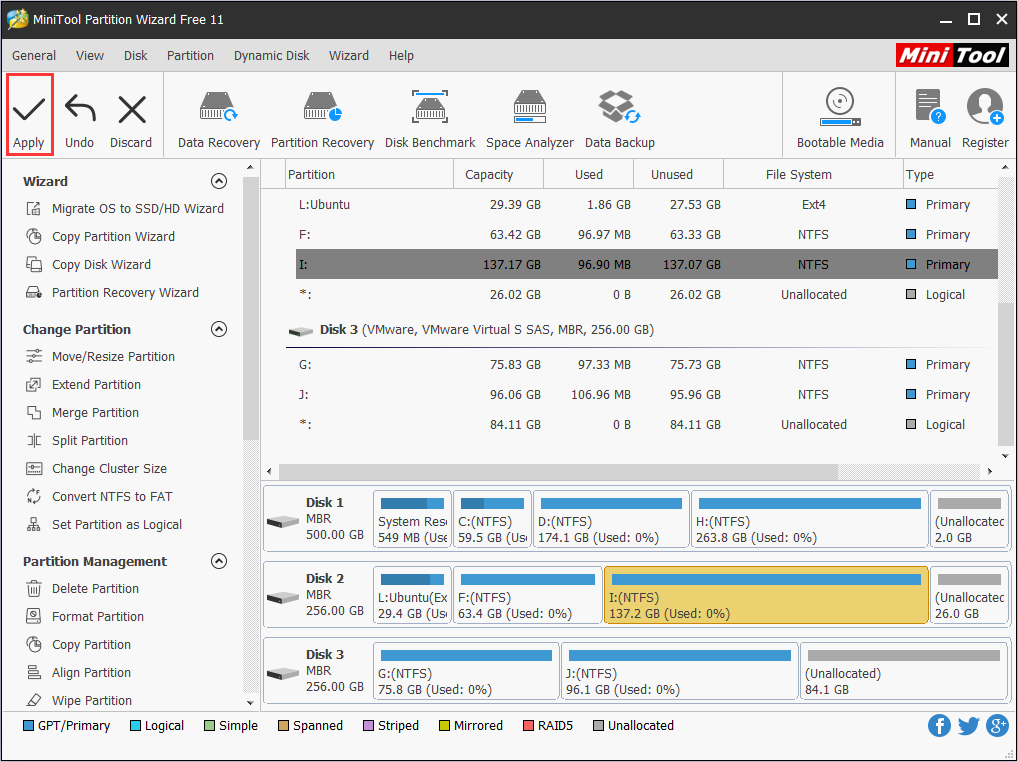Open the Partition menu
This screenshot has width=1018, height=762.
click(190, 55)
